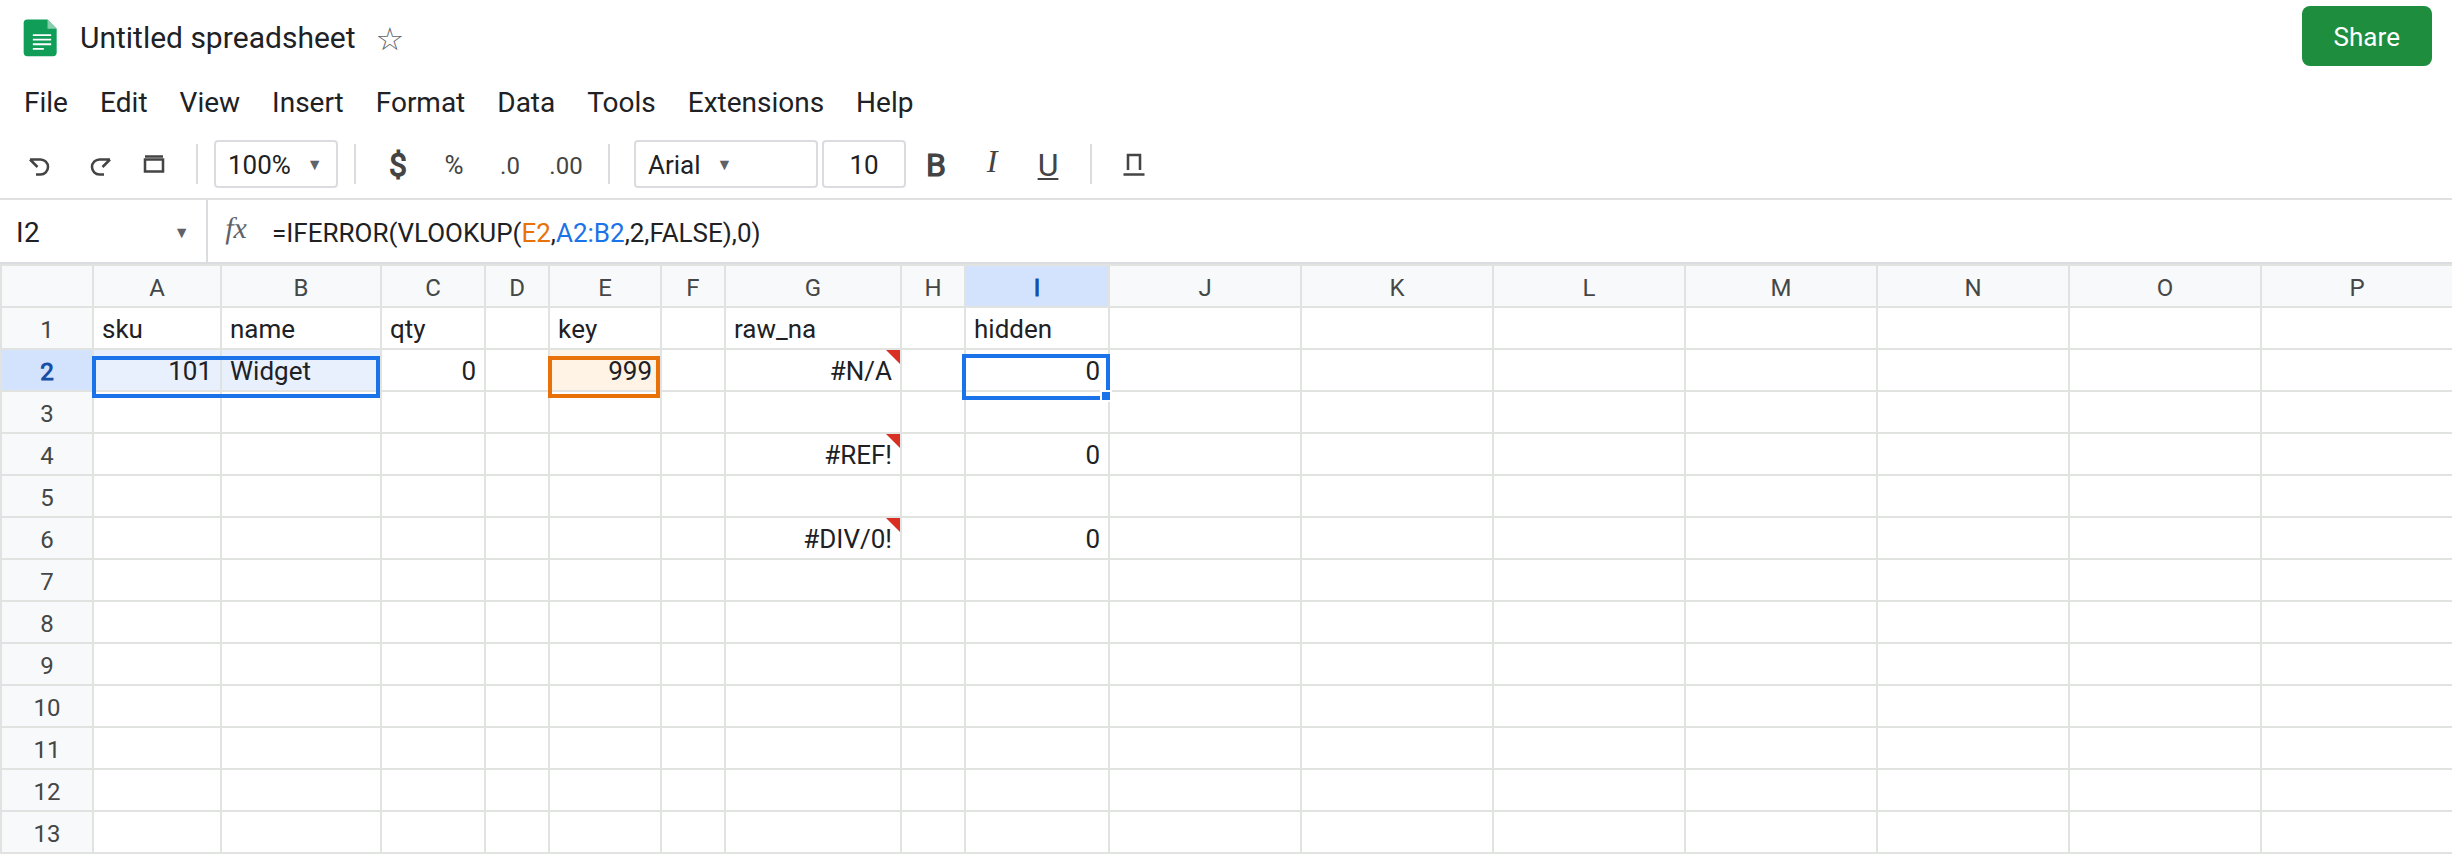This screenshot has width=2452, height=860.
Task: Open the Edit menu
Action: pyautogui.click(x=123, y=102)
